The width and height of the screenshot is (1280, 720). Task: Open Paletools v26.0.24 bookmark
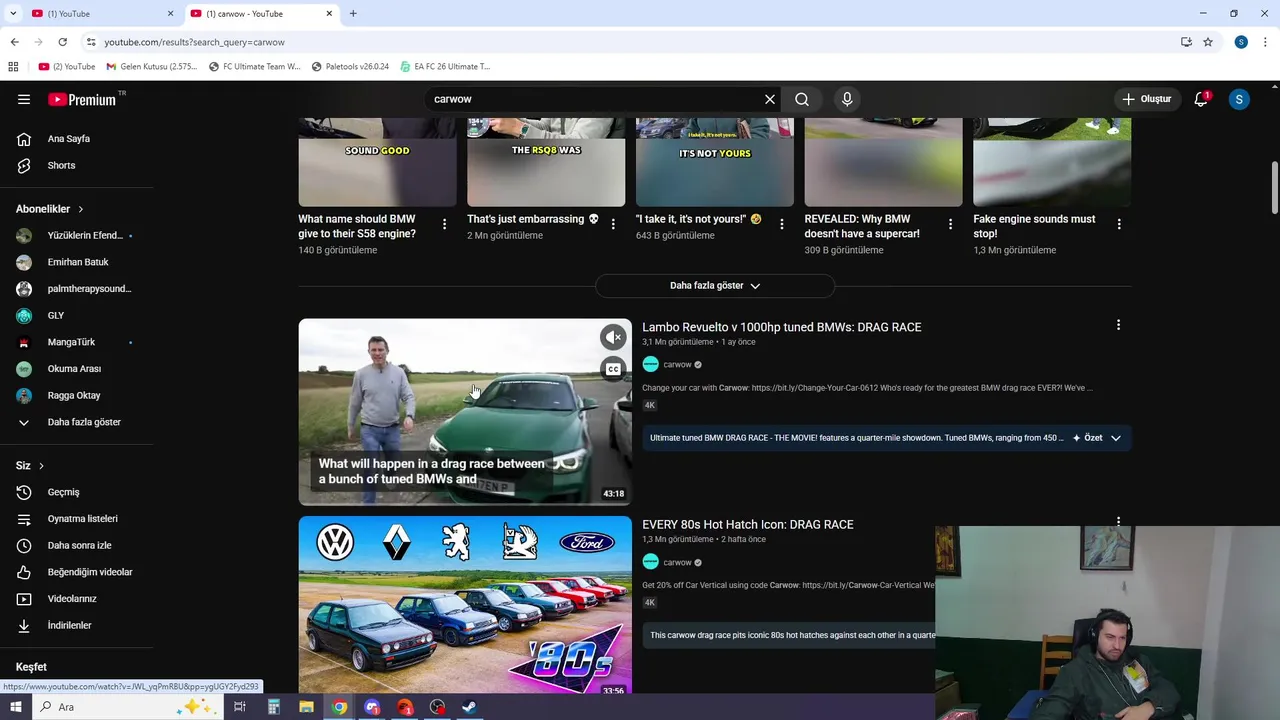350,67
